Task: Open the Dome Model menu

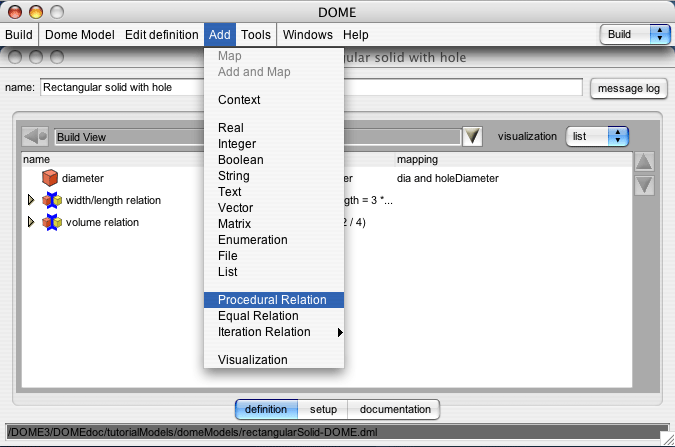Action: 80,34
